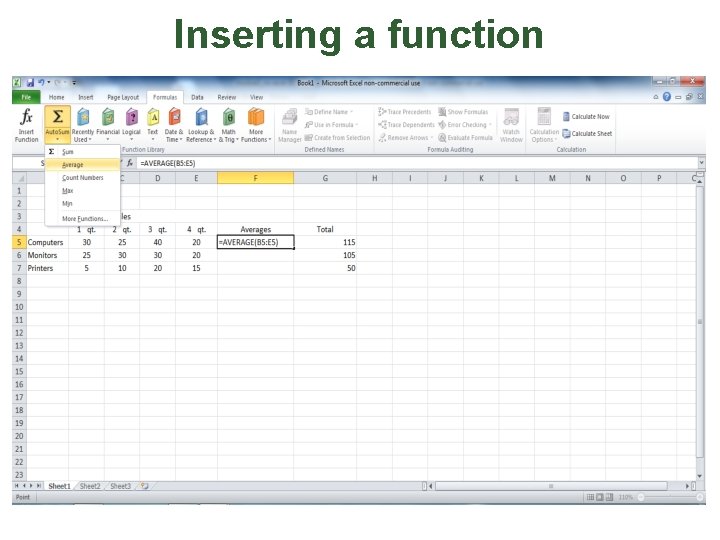The width and height of the screenshot is (720, 540).
Task: Click Trace Precedents
Action: click(405, 112)
